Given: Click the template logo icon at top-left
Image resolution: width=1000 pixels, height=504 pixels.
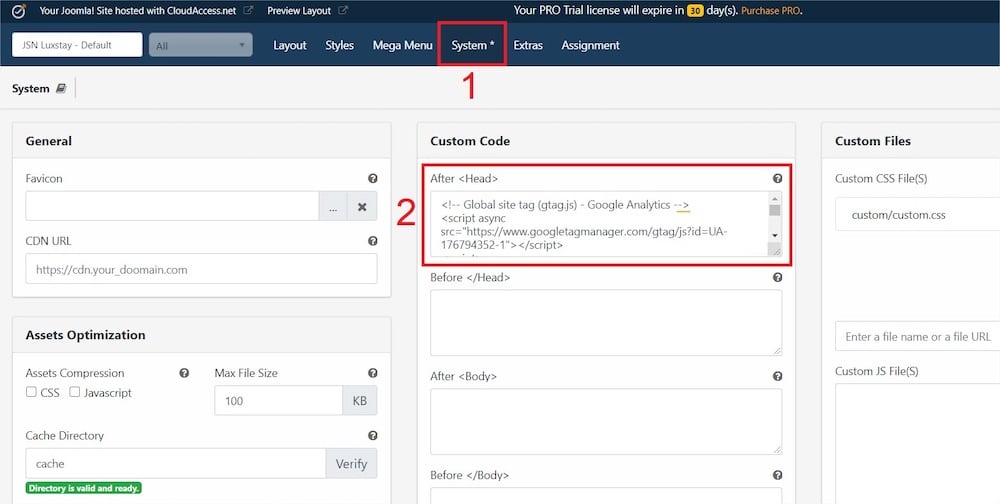Looking at the screenshot, I should pos(19,11).
